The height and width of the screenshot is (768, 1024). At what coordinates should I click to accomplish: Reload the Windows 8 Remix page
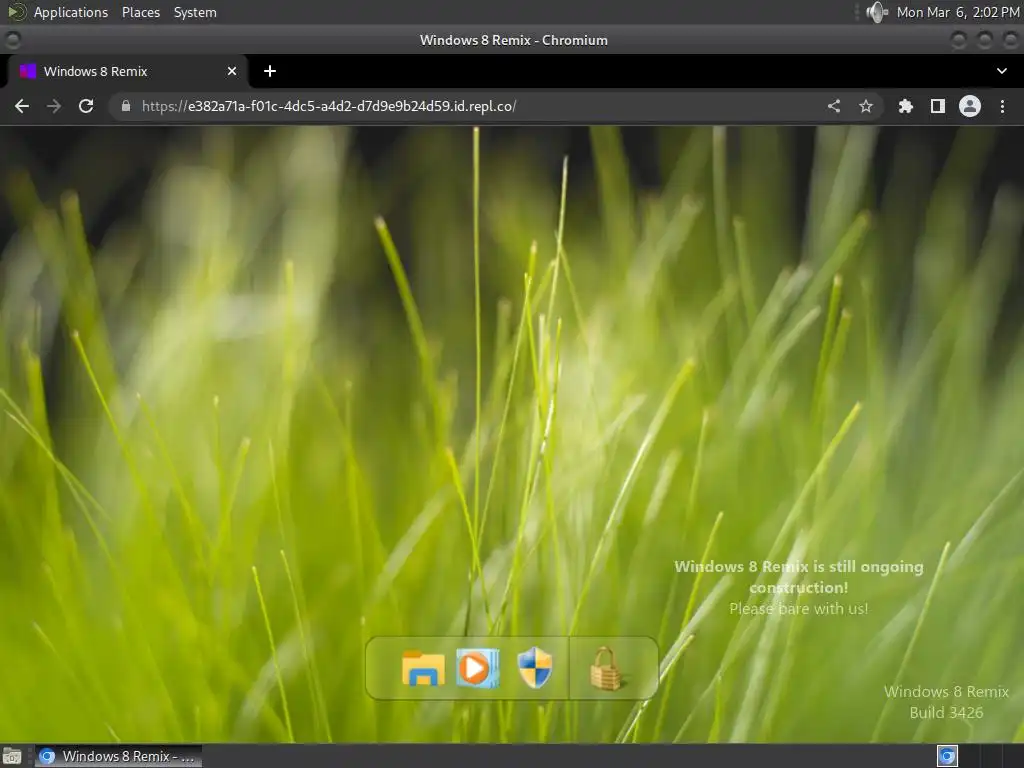[86, 106]
